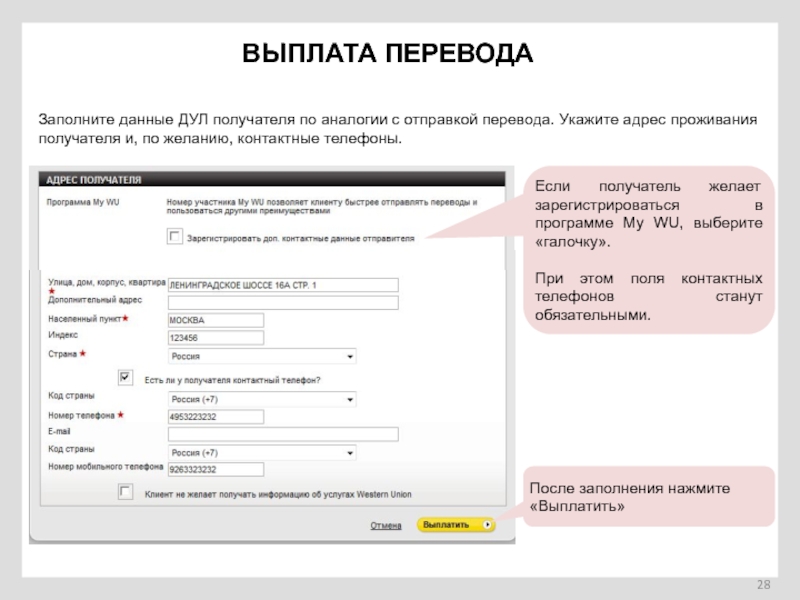Click the Выплатить button

click(x=455, y=524)
